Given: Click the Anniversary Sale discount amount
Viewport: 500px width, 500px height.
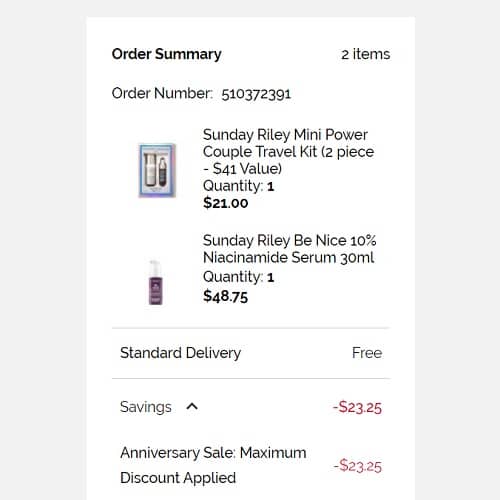Looking at the screenshot, I should point(357,466).
